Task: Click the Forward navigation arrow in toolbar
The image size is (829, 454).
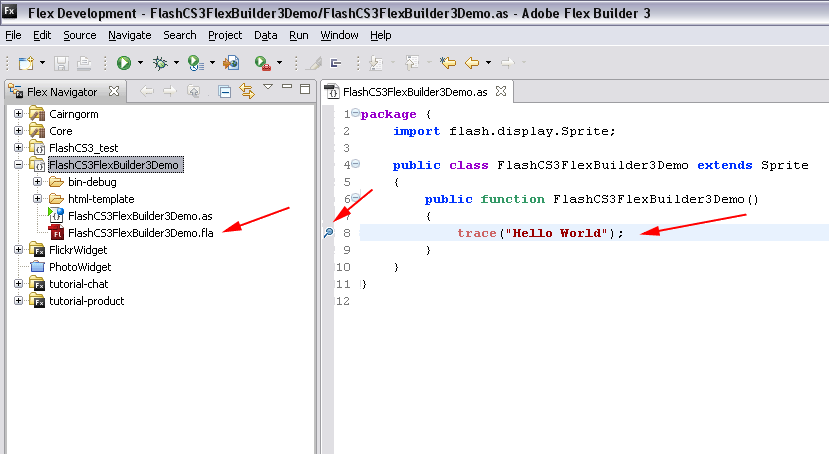Action: pos(508,63)
